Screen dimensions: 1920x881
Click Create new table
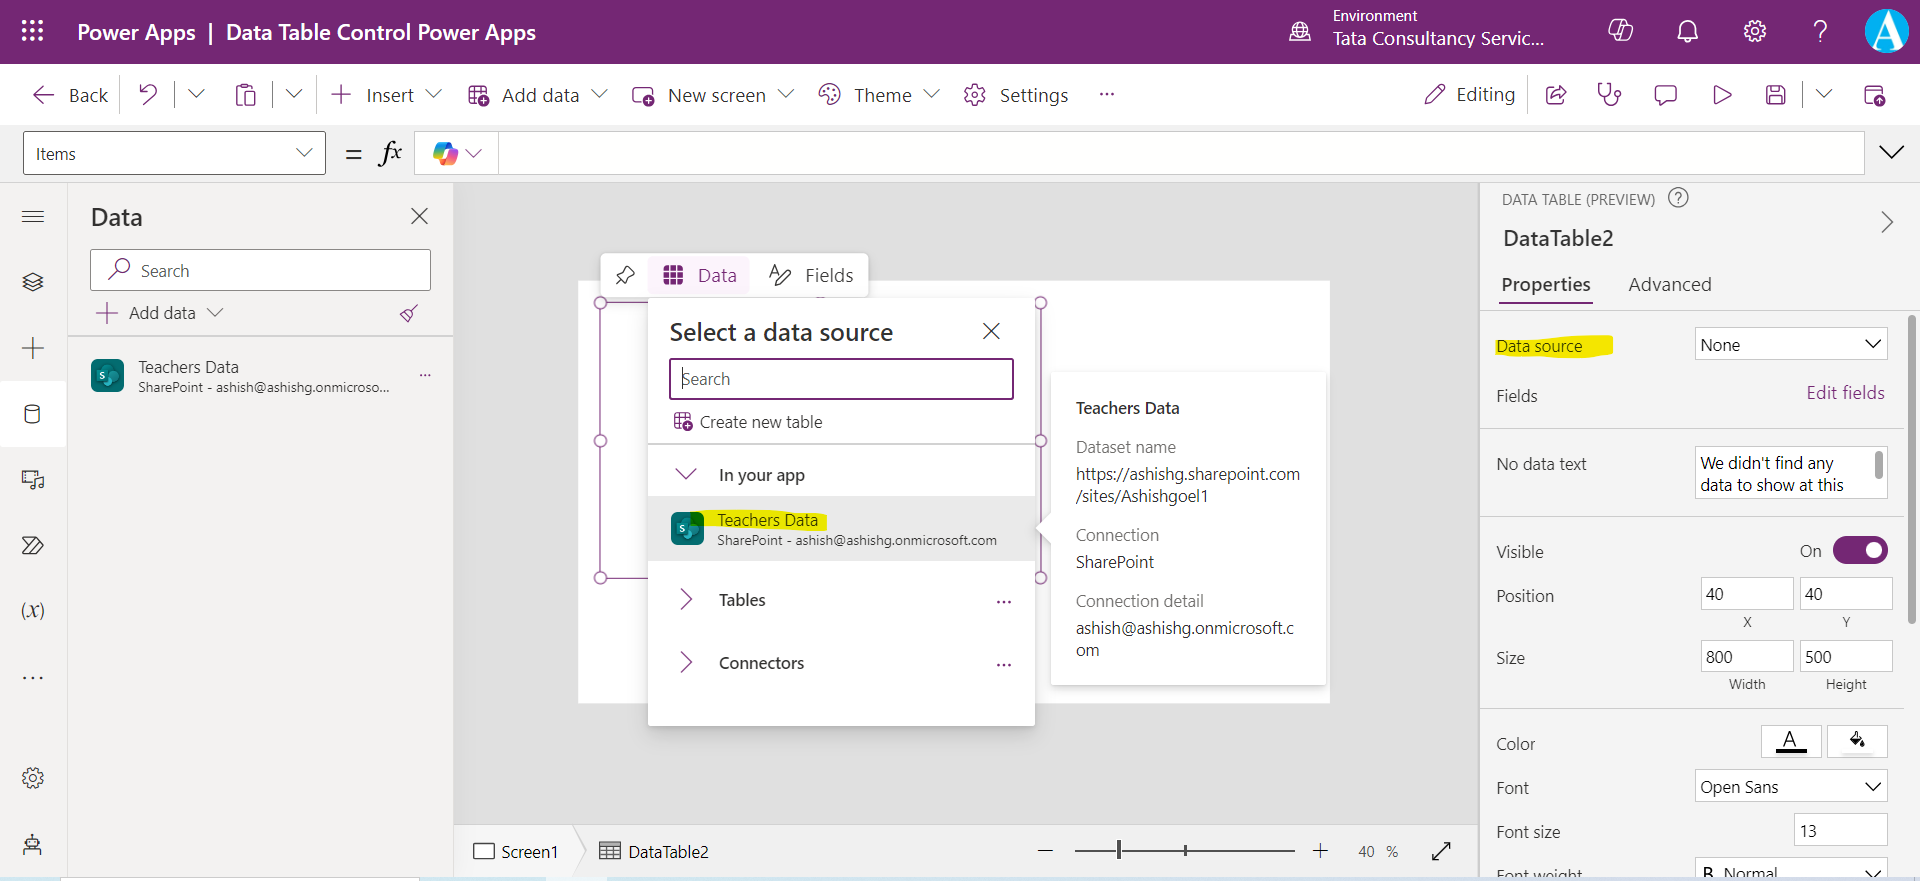pyautogui.click(x=760, y=422)
